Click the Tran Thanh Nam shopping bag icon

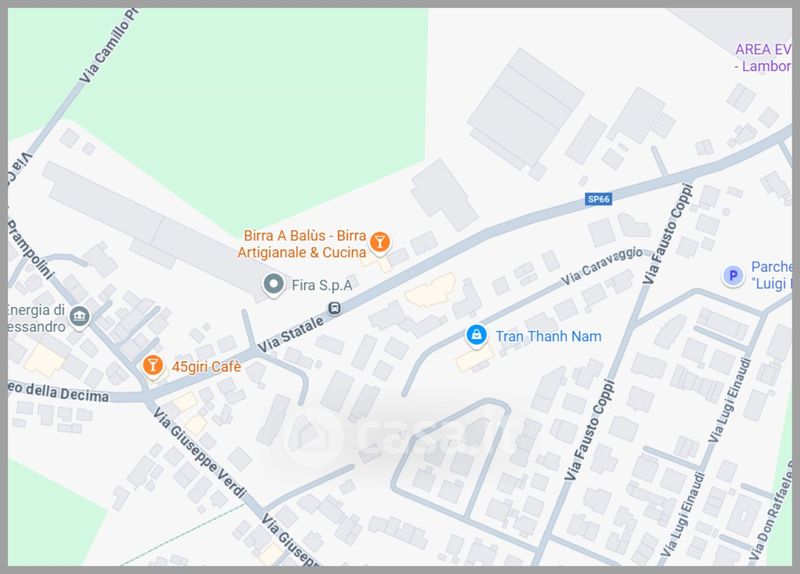pos(476,336)
